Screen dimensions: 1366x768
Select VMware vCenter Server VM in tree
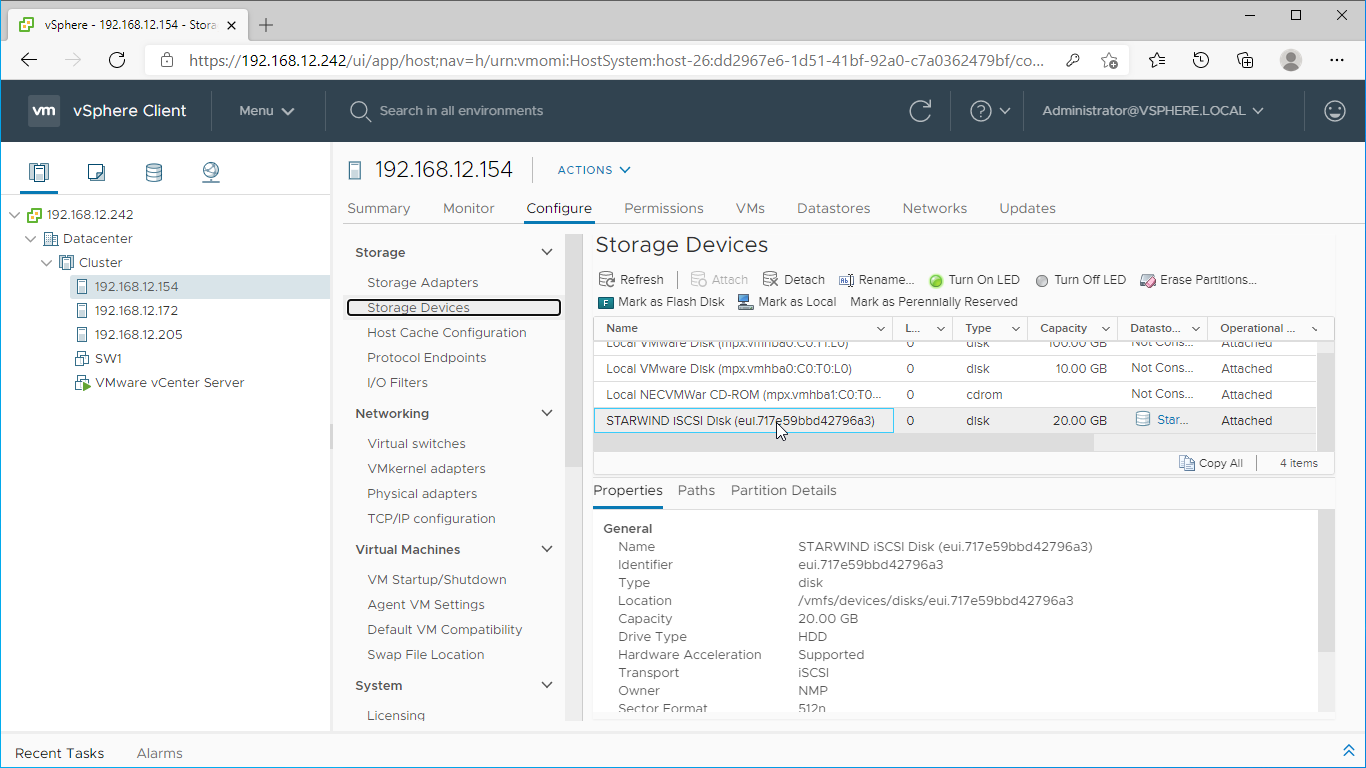pyautogui.click(x=169, y=383)
